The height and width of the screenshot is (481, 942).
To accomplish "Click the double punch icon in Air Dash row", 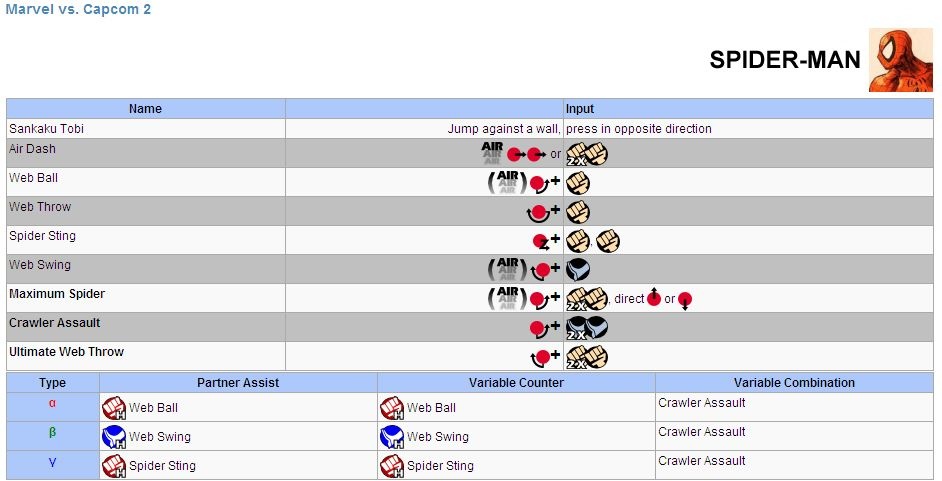I will (587, 154).
